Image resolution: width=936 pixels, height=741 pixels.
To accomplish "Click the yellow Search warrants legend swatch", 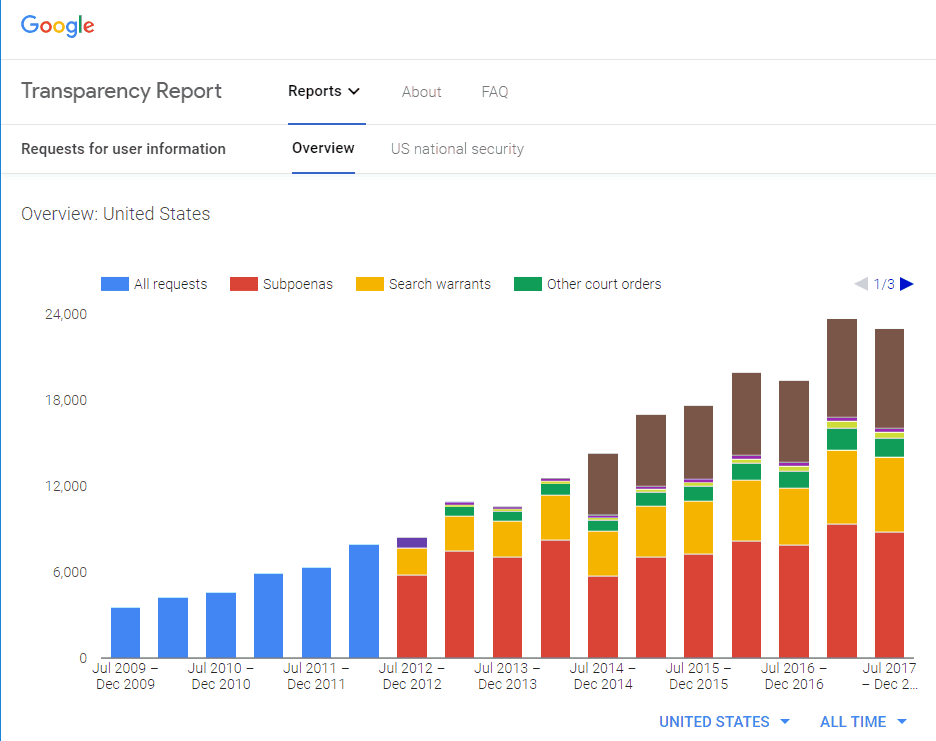I will click(370, 284).
